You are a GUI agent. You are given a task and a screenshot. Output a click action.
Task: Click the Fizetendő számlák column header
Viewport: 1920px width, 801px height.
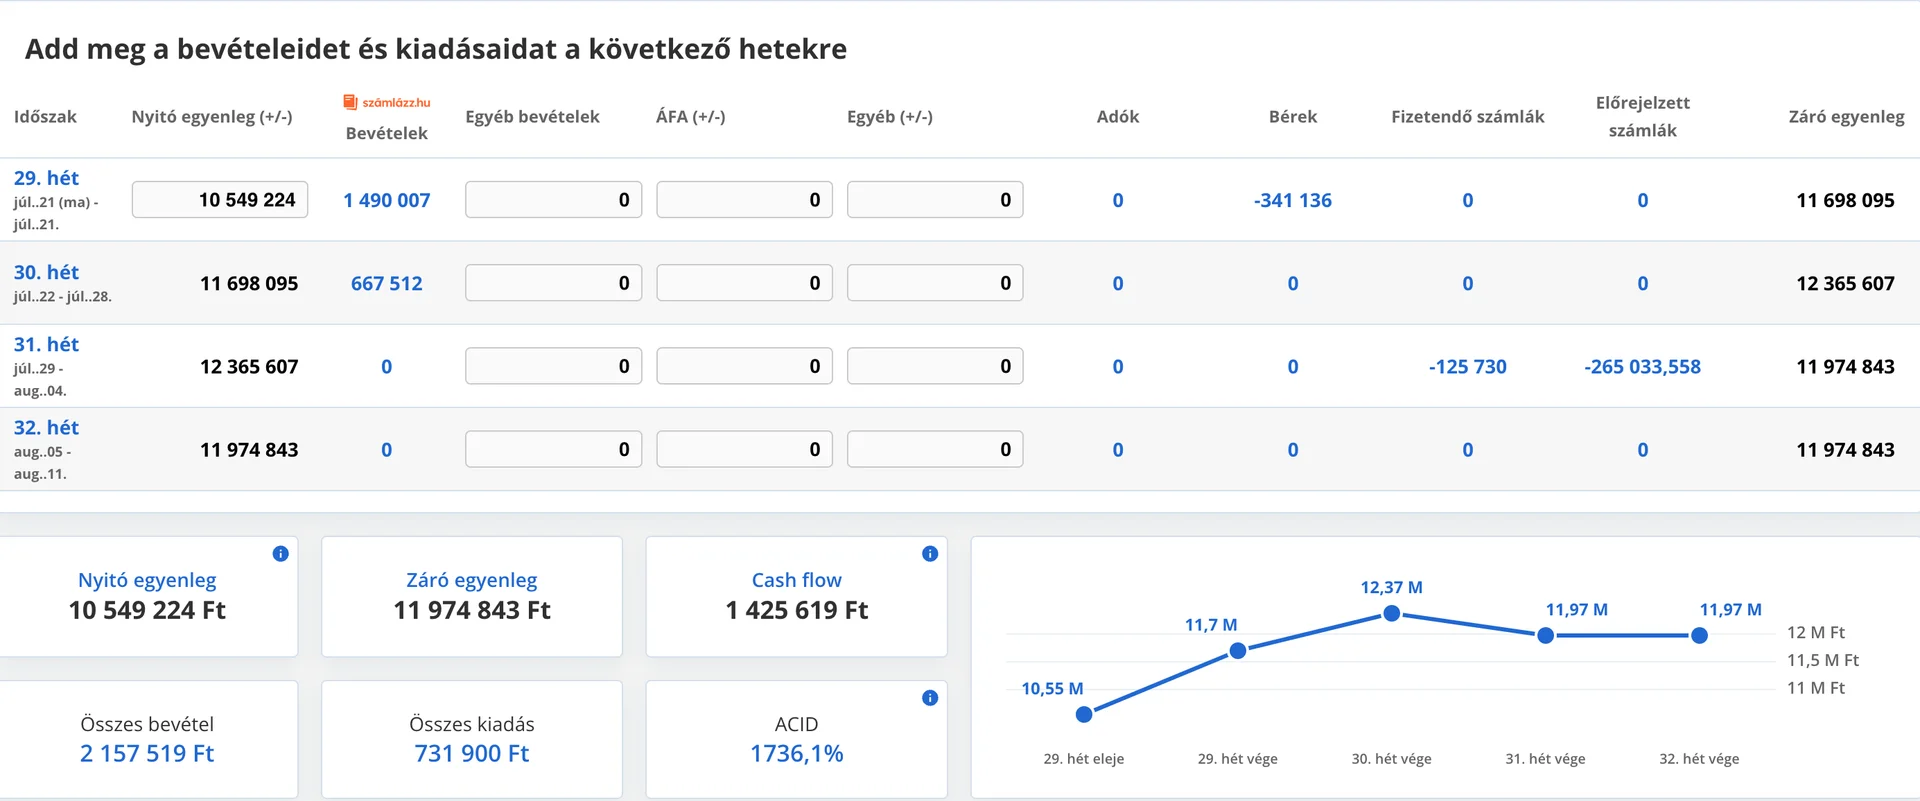pyautogui.click(x=1467, y=116)
